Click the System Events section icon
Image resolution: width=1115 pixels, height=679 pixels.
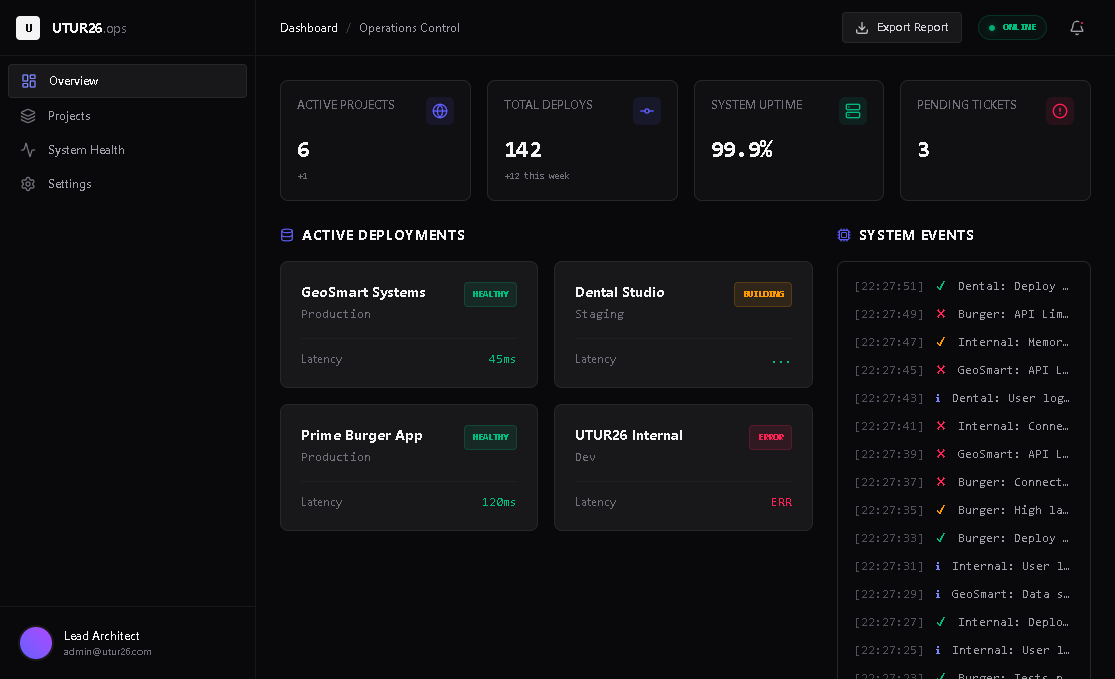click(x=845, y=235)
